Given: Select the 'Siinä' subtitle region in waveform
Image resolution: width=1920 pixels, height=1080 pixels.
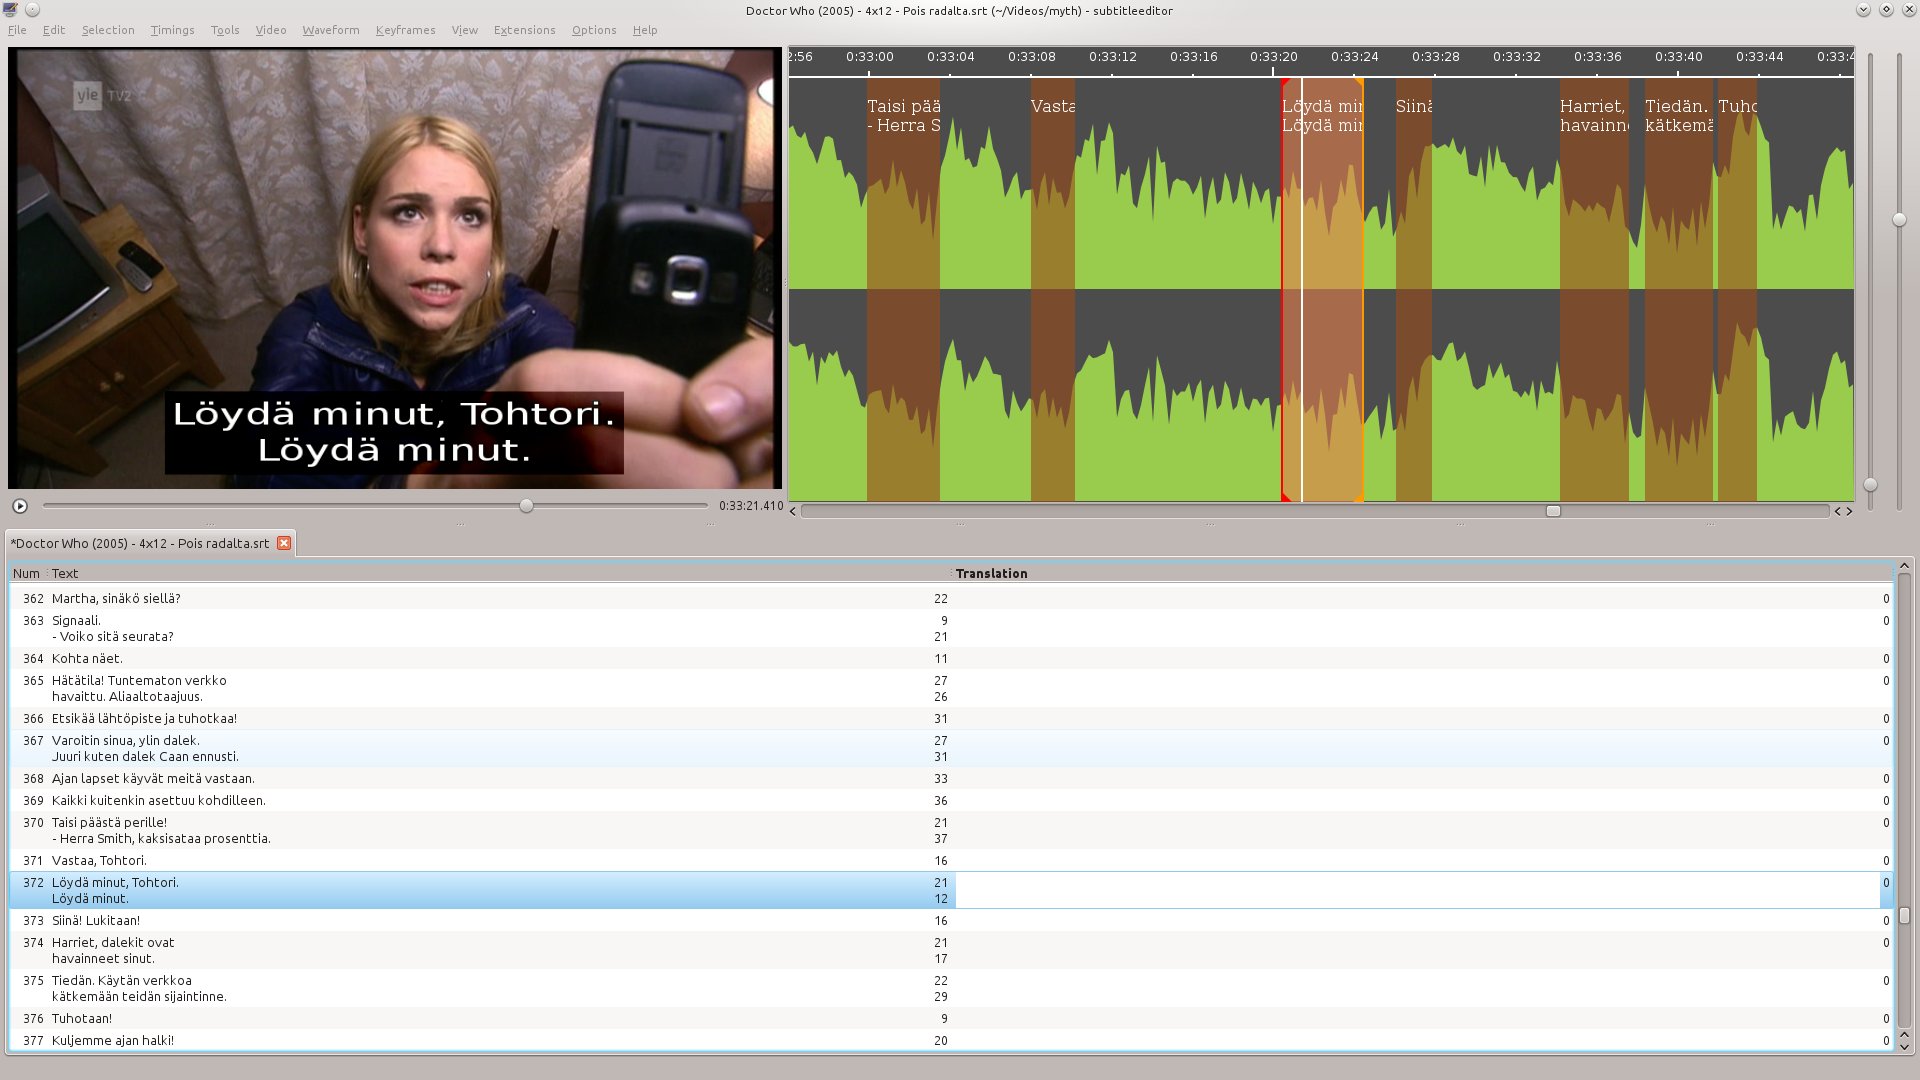Looking at the screenshot, I should click(1414, 290).
